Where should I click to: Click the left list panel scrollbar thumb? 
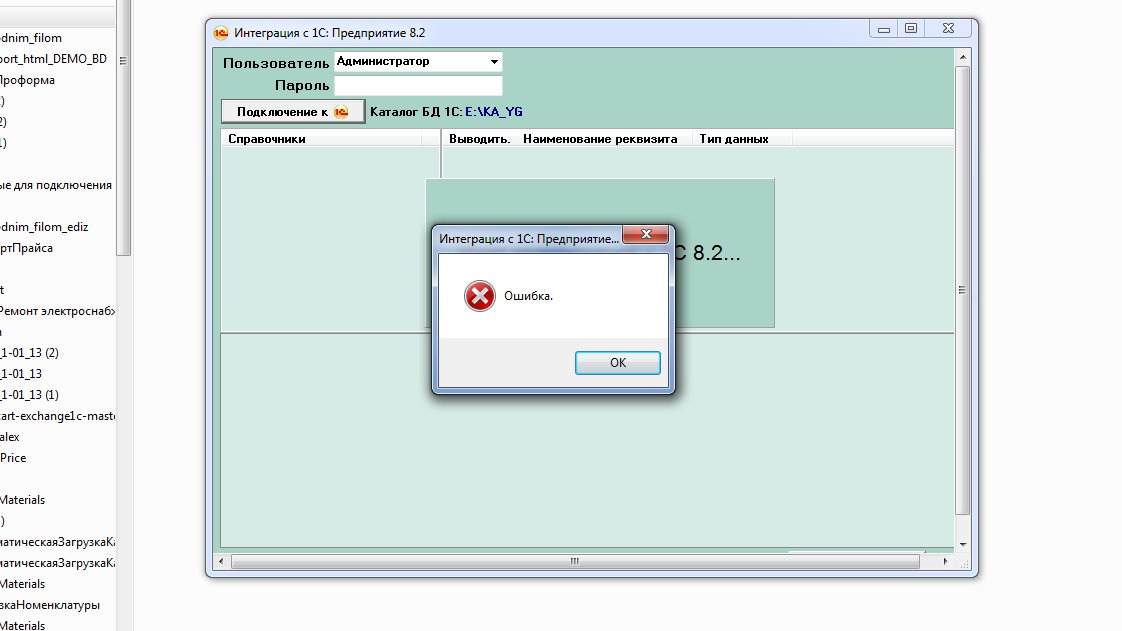click(x=123, y=127)
